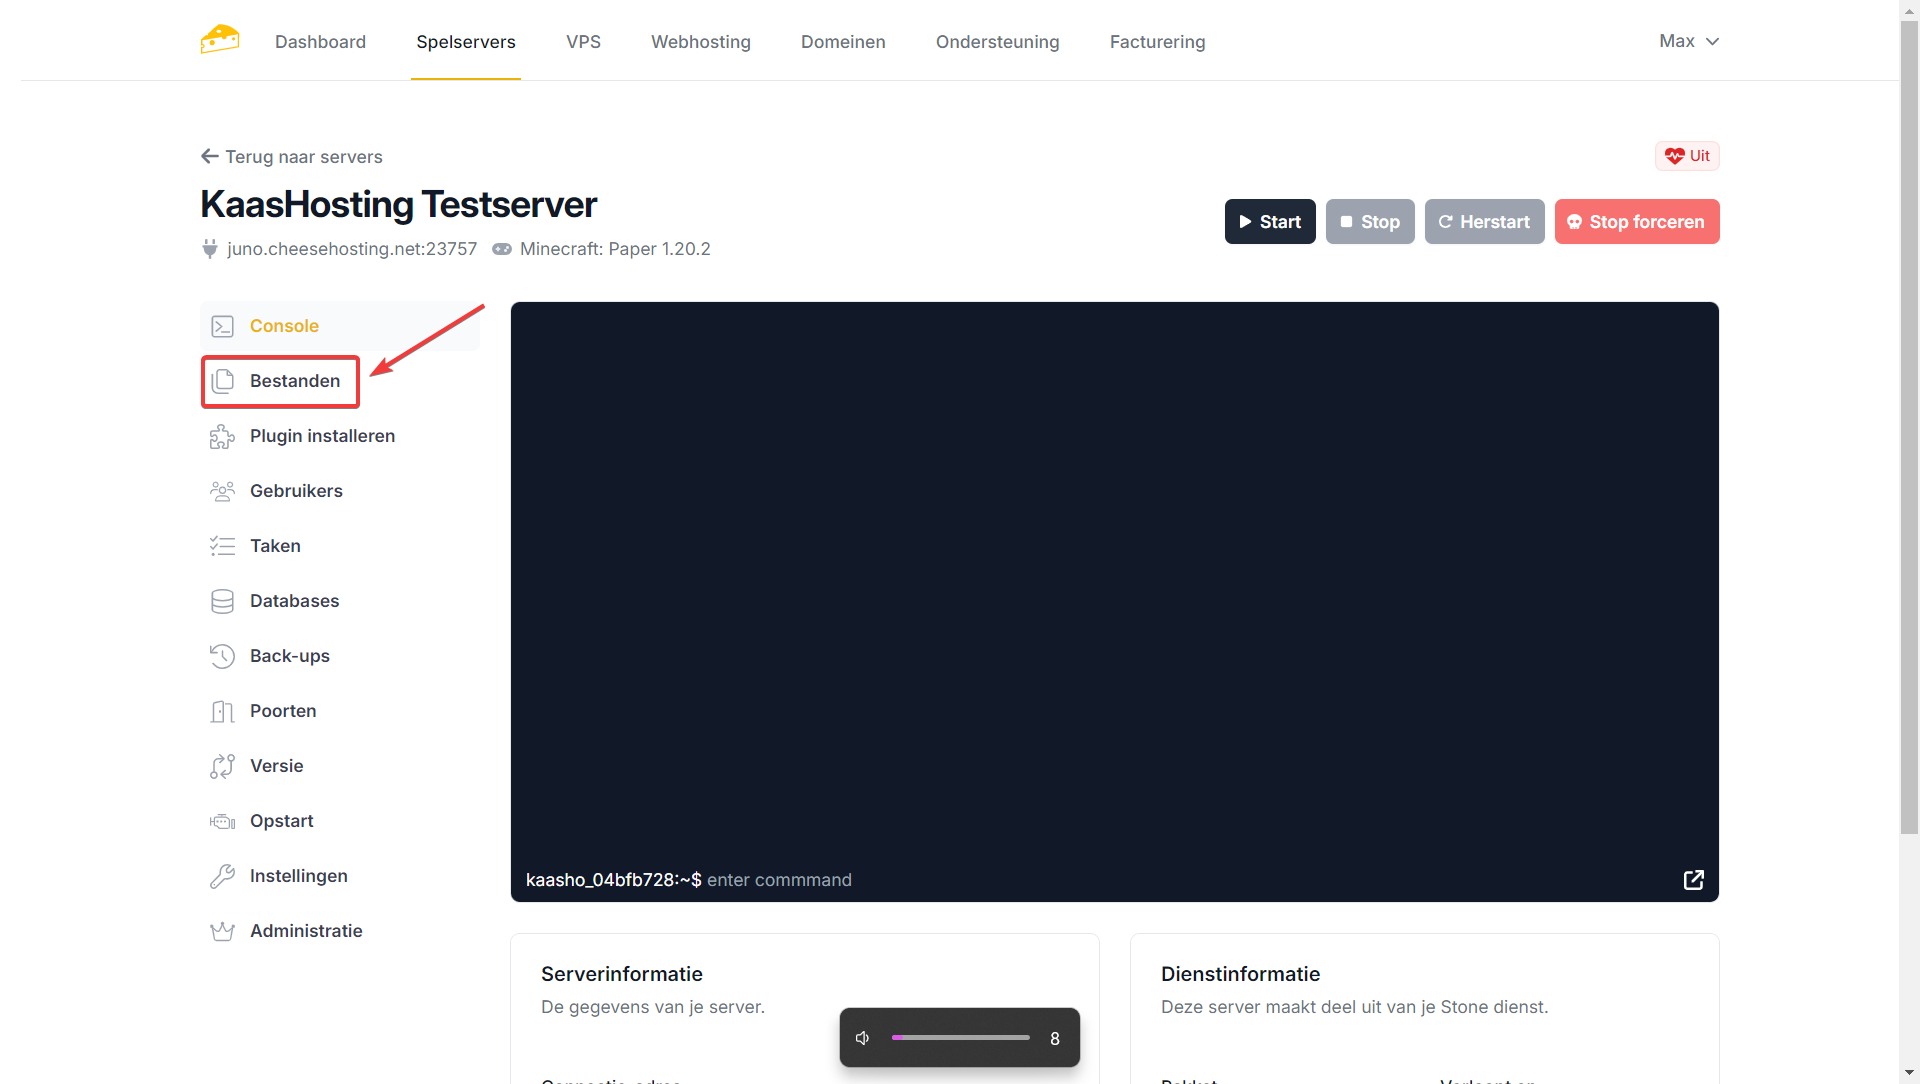Click the Uit heartbeat status badge
Screen dimensions: 1920x1084
point(1687,156)
